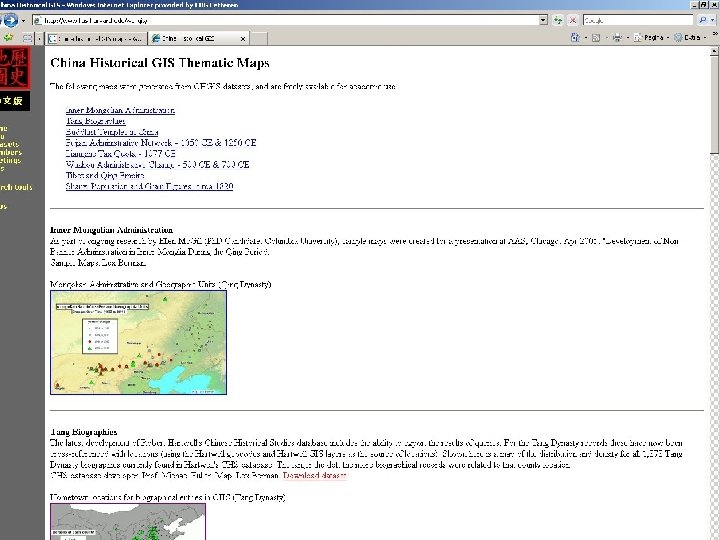
Task: Click the browser Forward arrow button
Action: pos(11,20)
